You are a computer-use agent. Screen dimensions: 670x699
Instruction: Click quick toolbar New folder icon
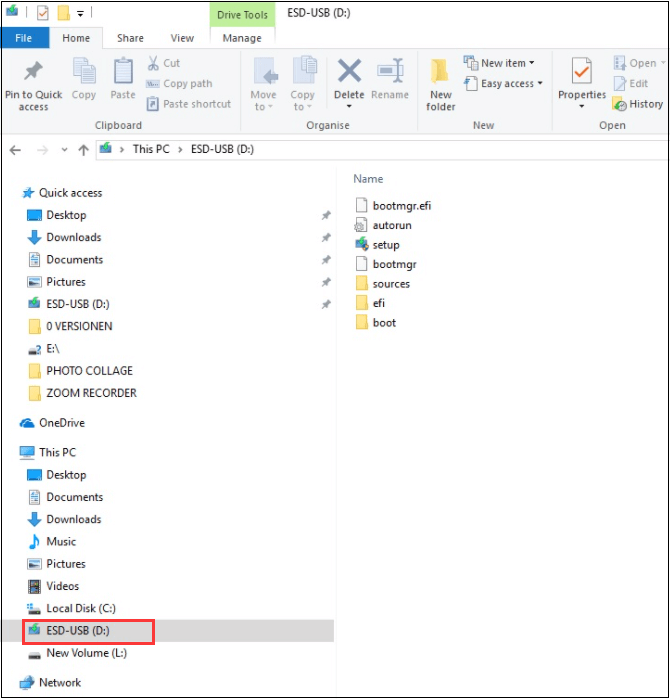point(64,13)
